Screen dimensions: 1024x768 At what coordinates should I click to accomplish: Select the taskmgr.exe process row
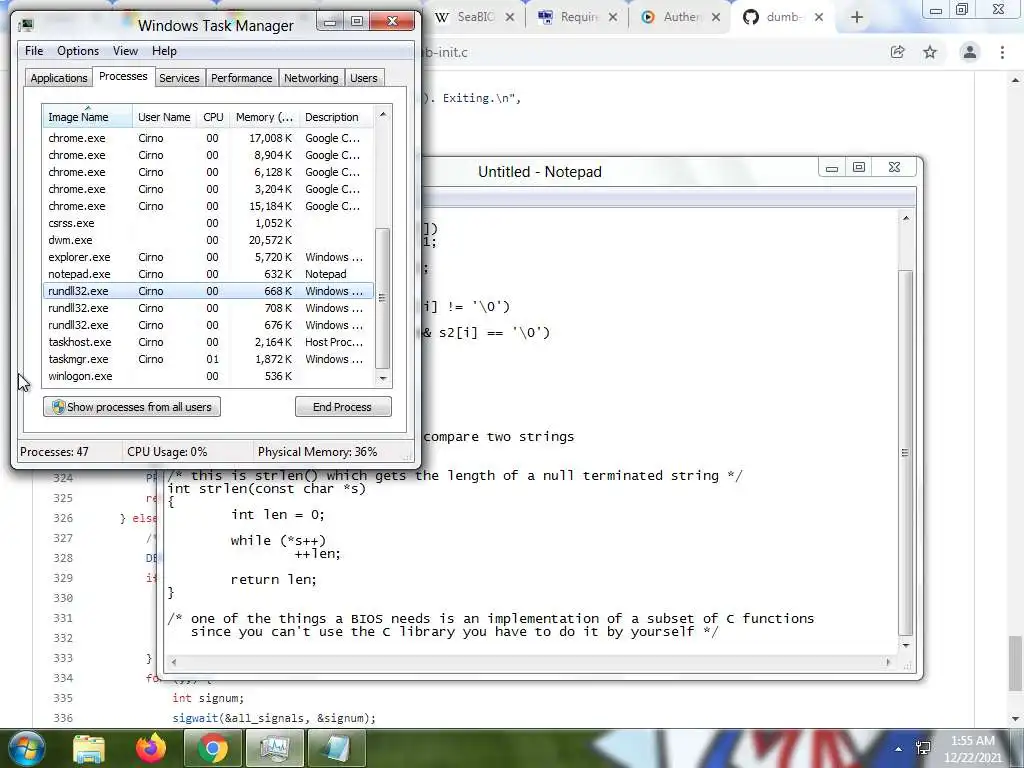208,359
